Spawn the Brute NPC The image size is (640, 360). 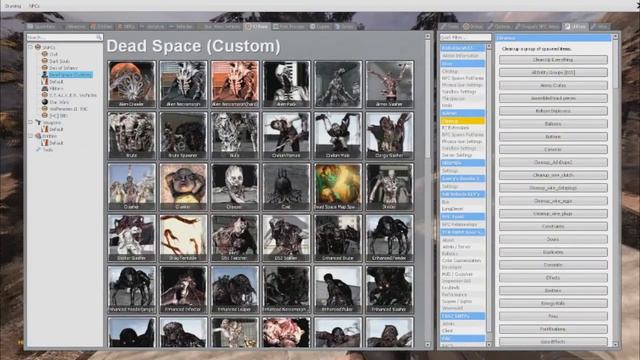click(132, 136)
